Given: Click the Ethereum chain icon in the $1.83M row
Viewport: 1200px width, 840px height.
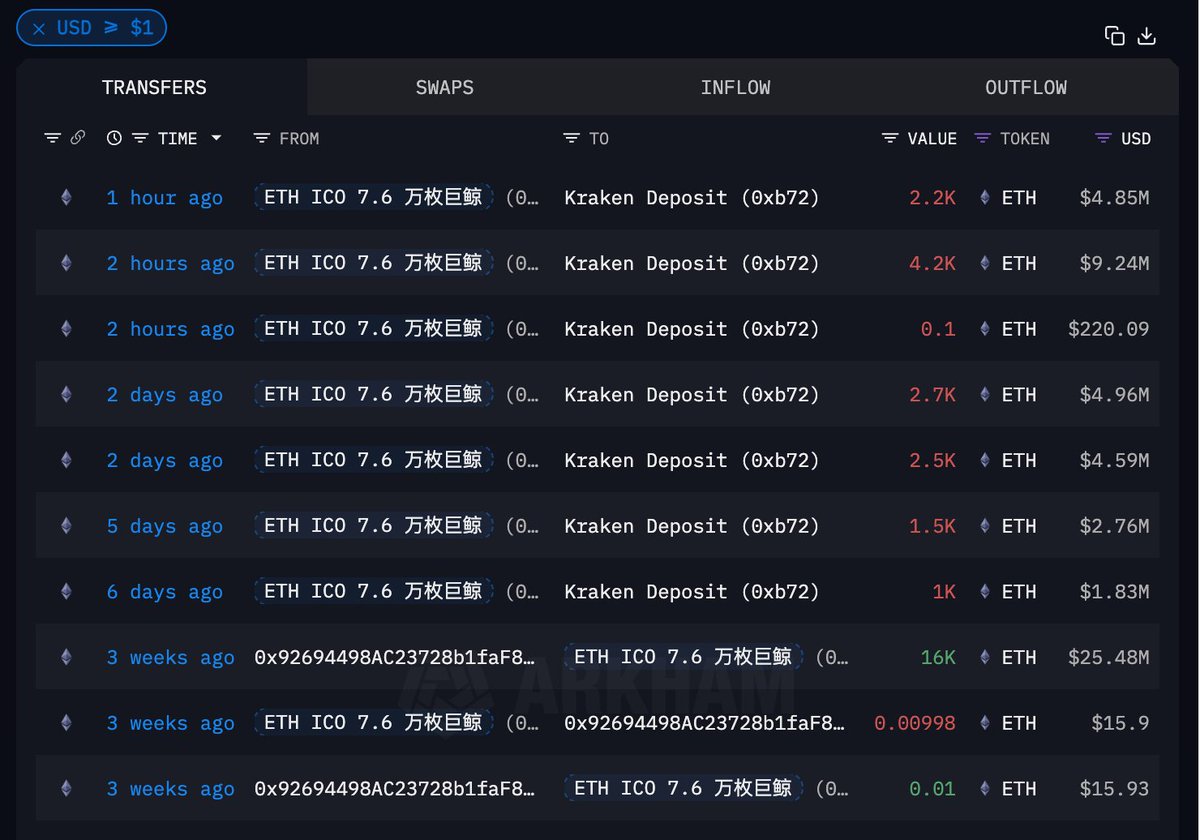Looking at the screenshot, I should (x=66, y=592).
